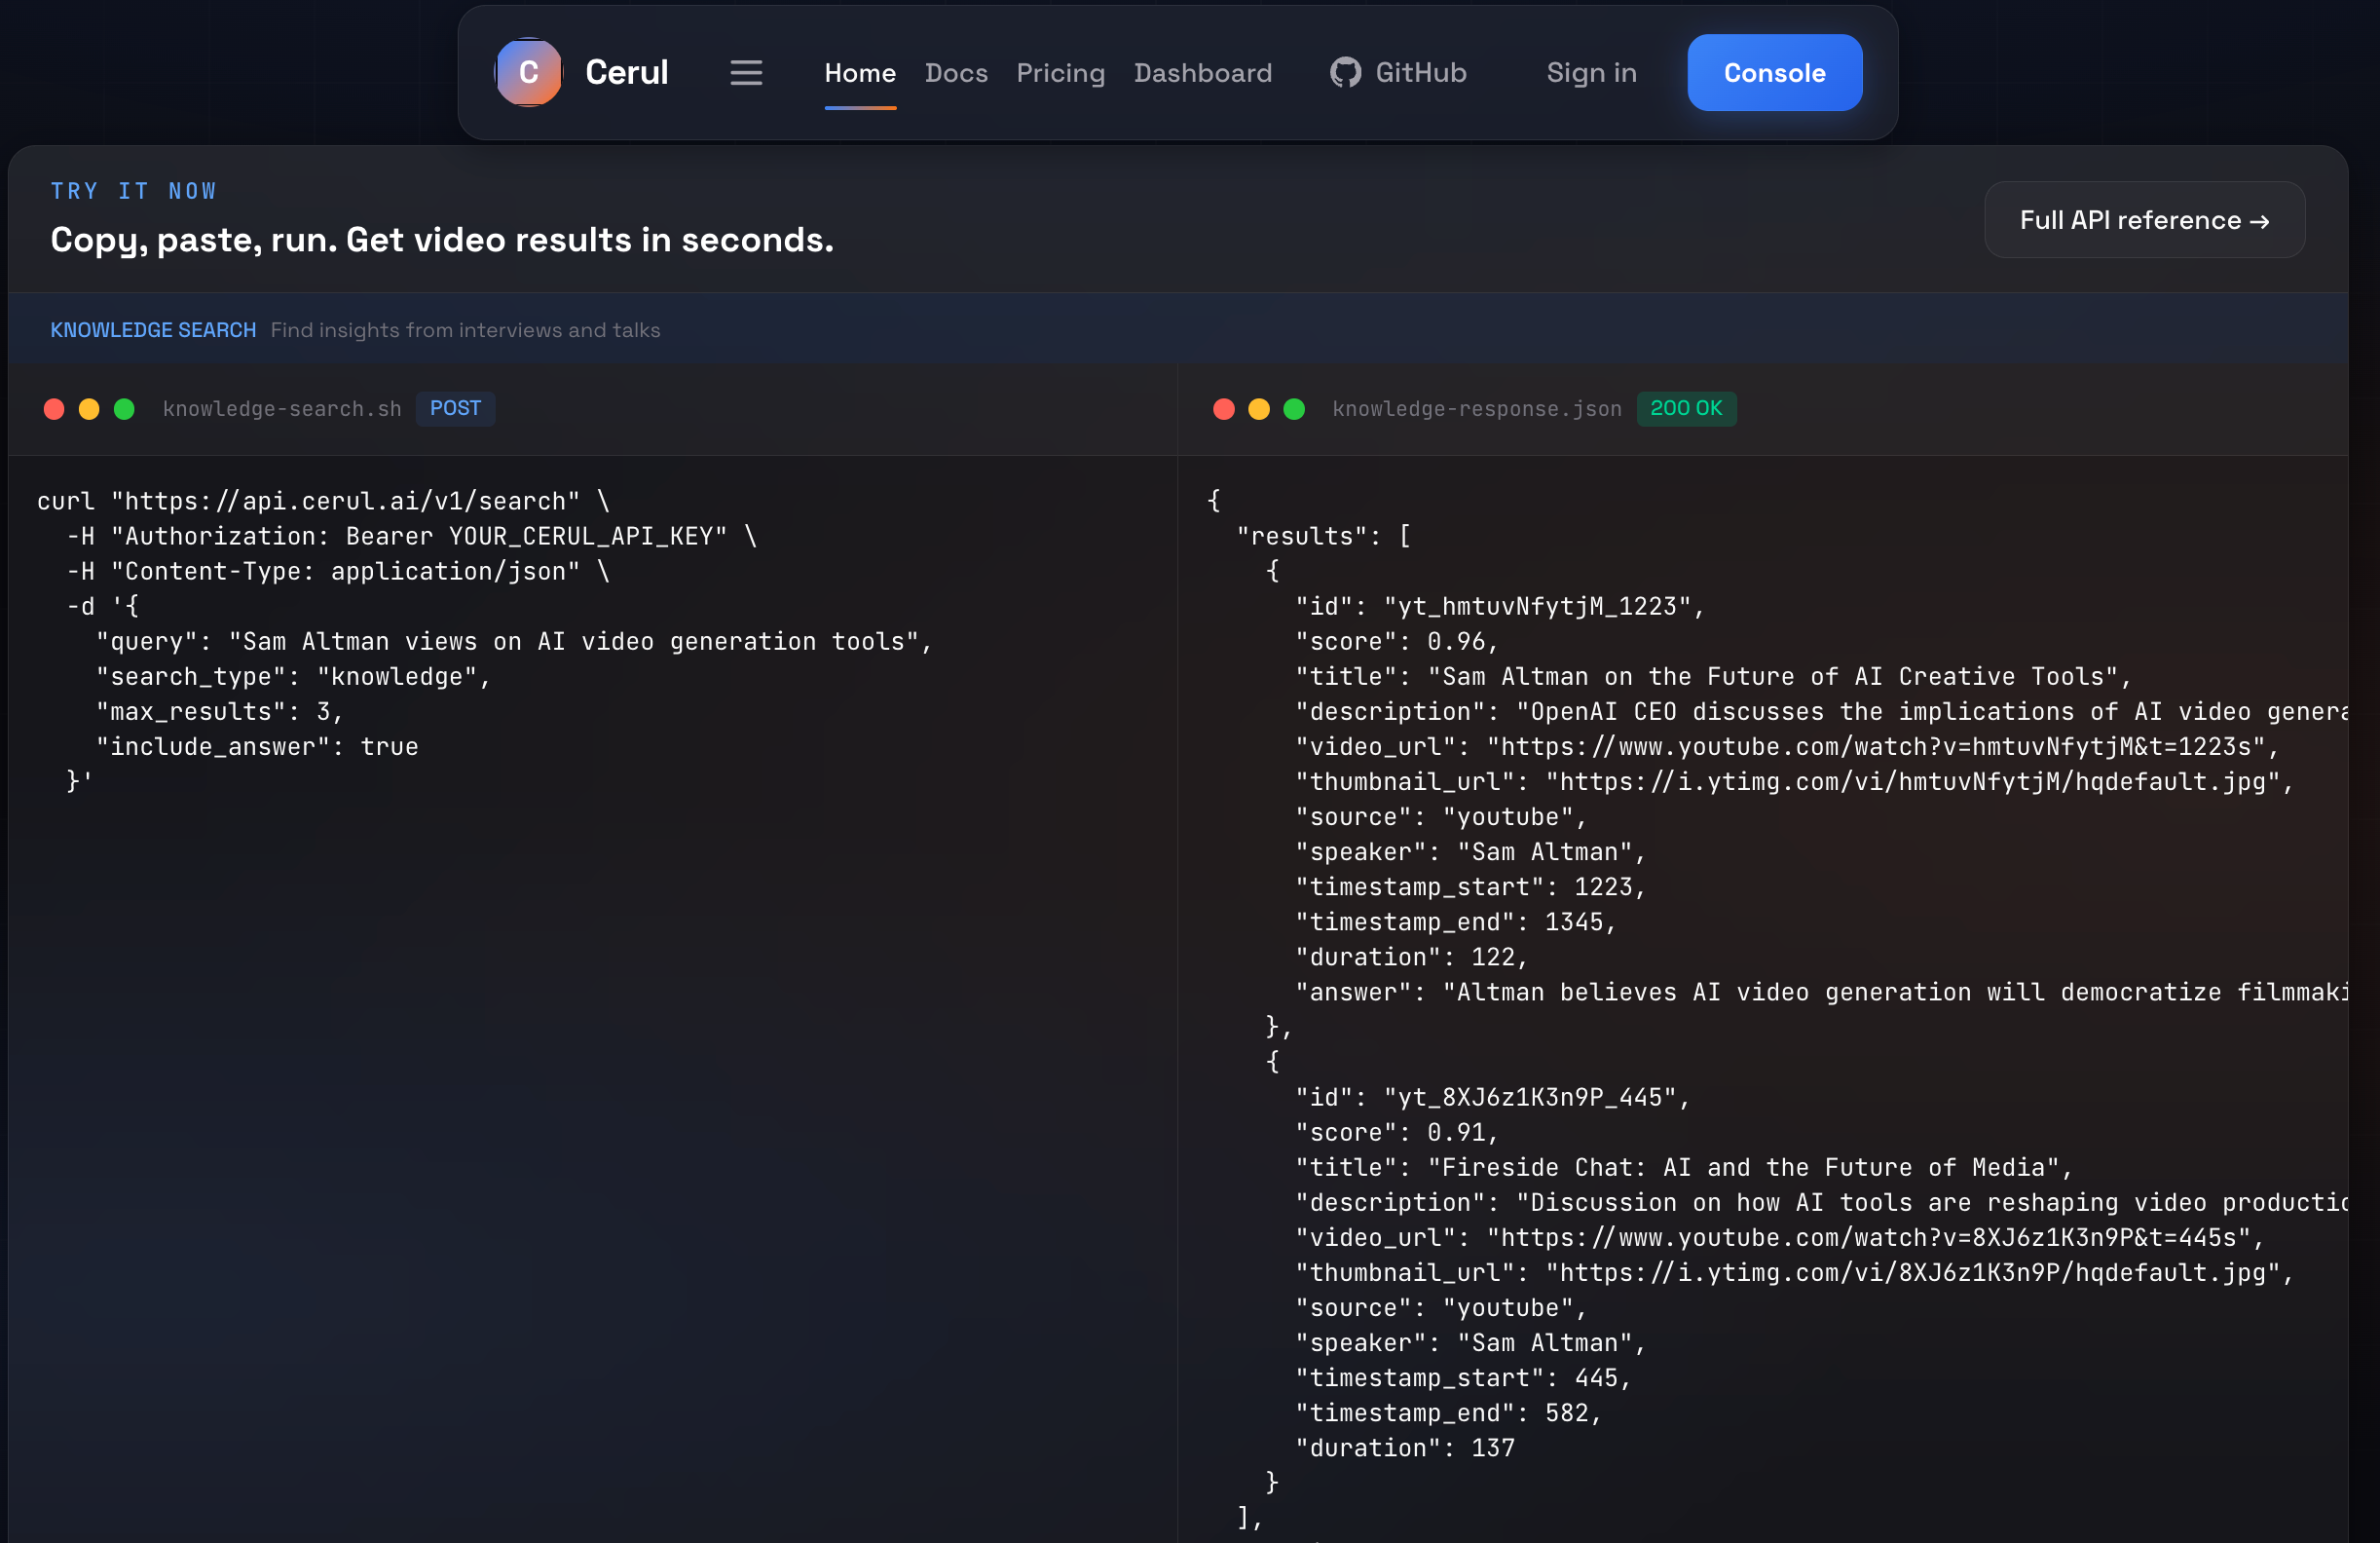This screenshot has width=2380, height=1543.
Task: Click the yellow dot on knowledge-search.sh window
Action: (89, 409)
